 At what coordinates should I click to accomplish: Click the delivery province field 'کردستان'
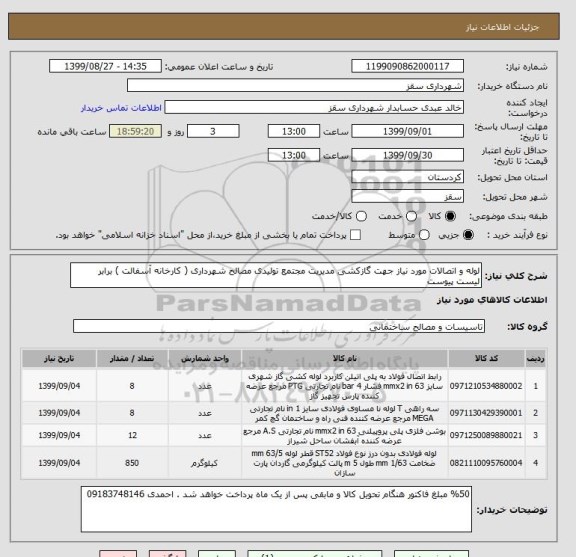pos(407,177)
